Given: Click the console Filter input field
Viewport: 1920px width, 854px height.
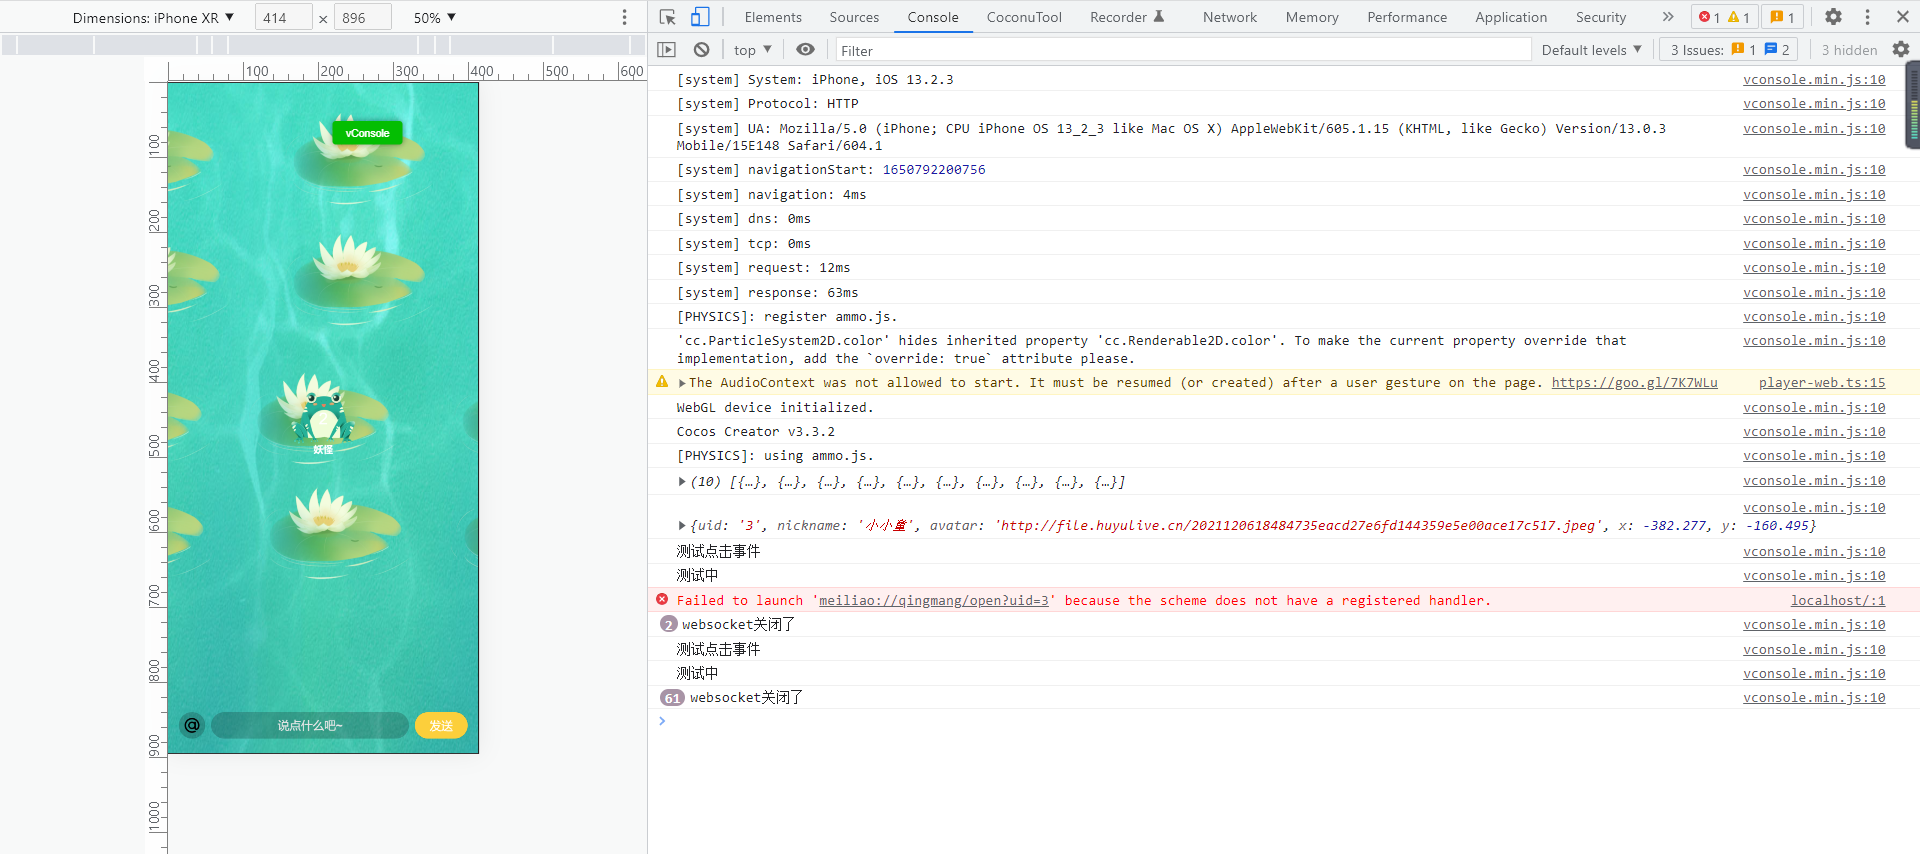Looking at the screenshot, I should pos(1183,50).
